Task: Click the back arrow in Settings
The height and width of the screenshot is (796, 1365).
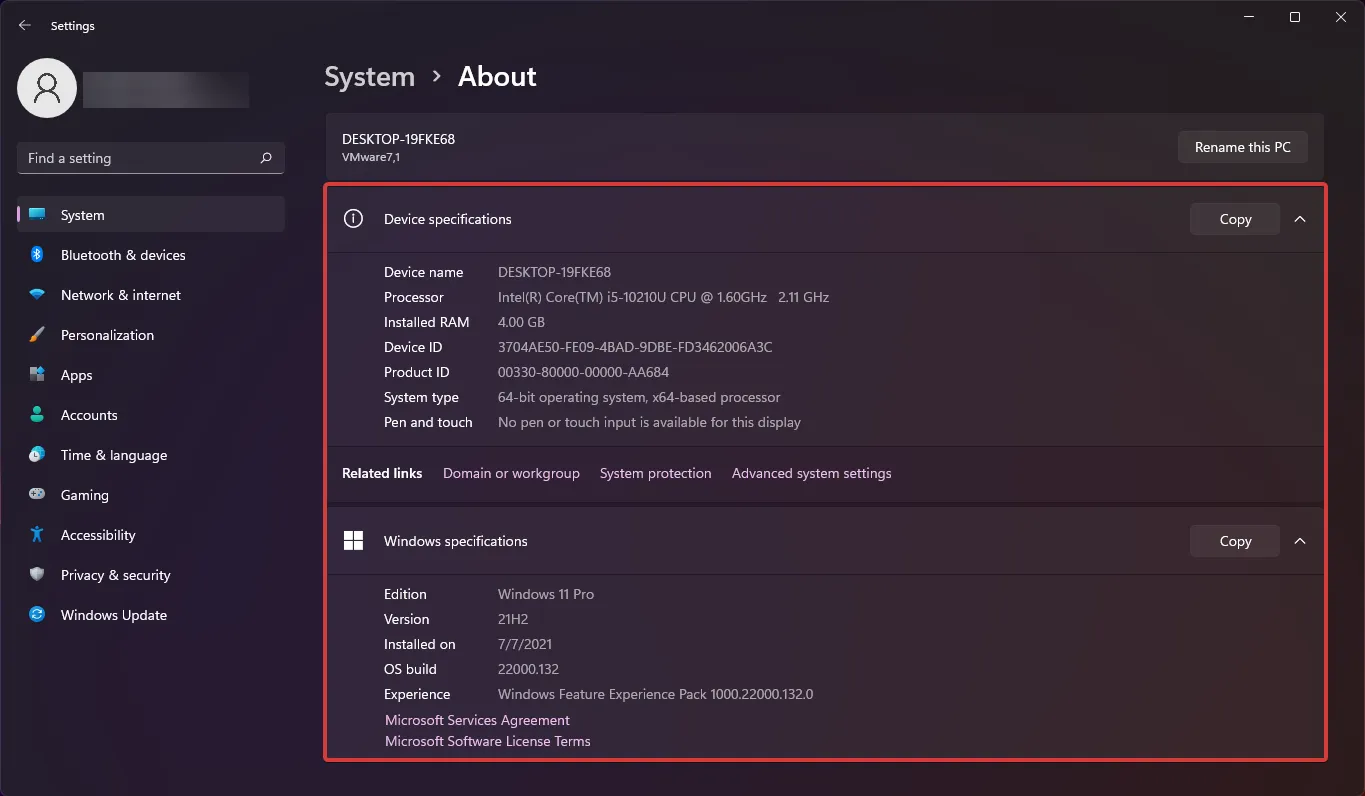Action: 25,26
